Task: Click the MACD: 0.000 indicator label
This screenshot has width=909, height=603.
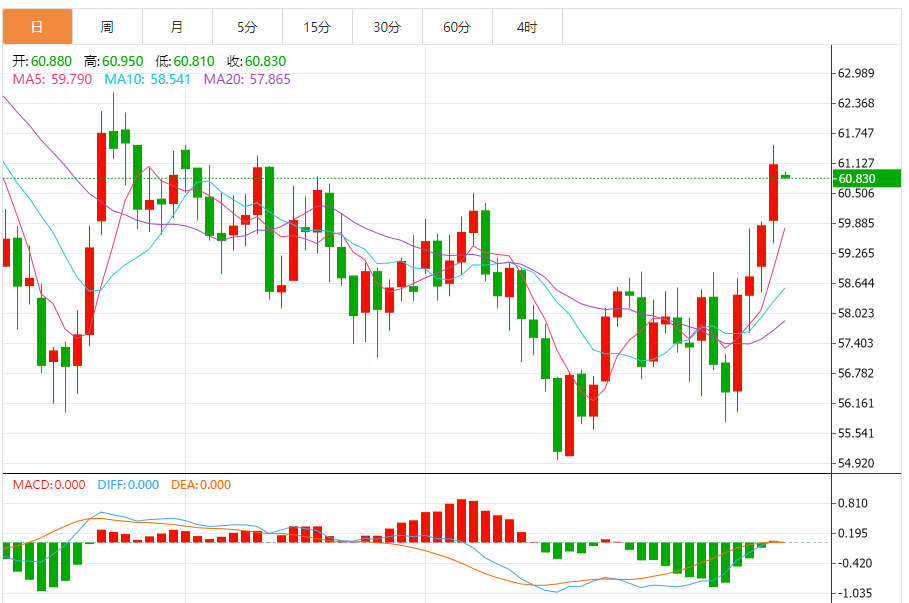Action: tap(49, 485)
